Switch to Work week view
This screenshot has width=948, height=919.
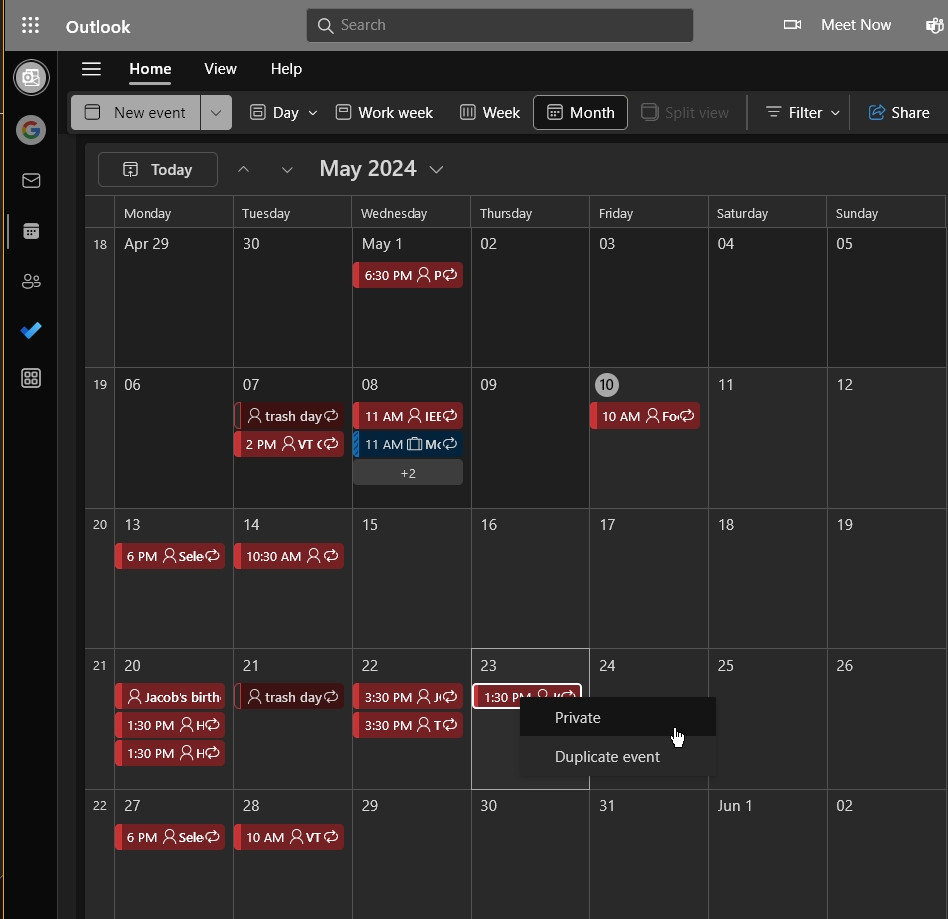tap(385, 112)
